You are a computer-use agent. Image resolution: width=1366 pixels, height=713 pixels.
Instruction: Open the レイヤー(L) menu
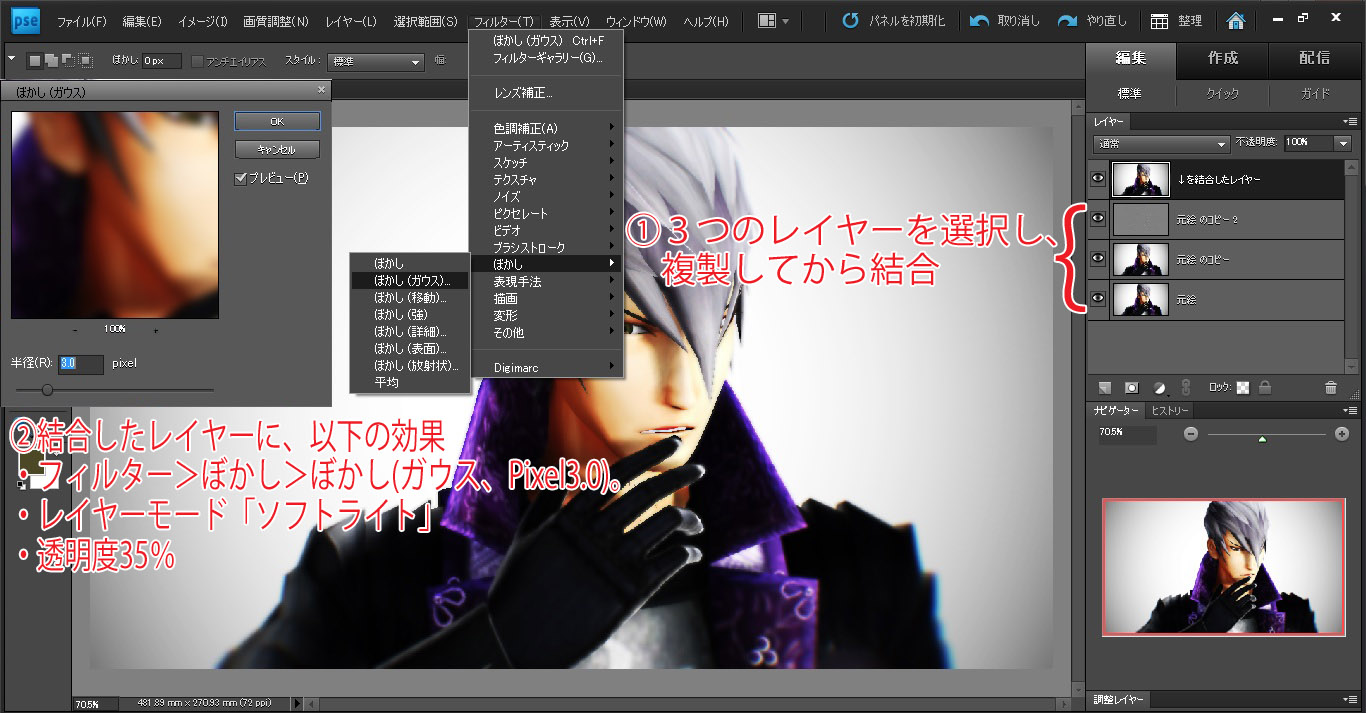click(x=350, y=21)
